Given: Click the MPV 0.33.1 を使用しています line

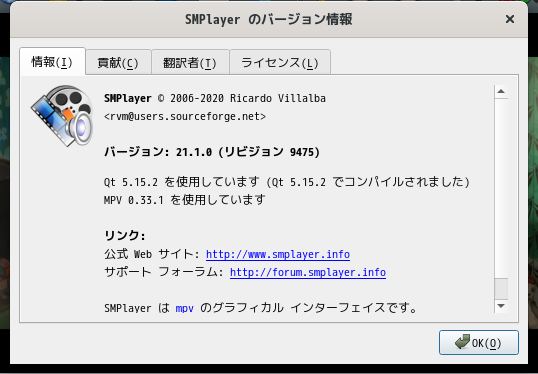Looking at the screenshot, I should pos(185,199).
